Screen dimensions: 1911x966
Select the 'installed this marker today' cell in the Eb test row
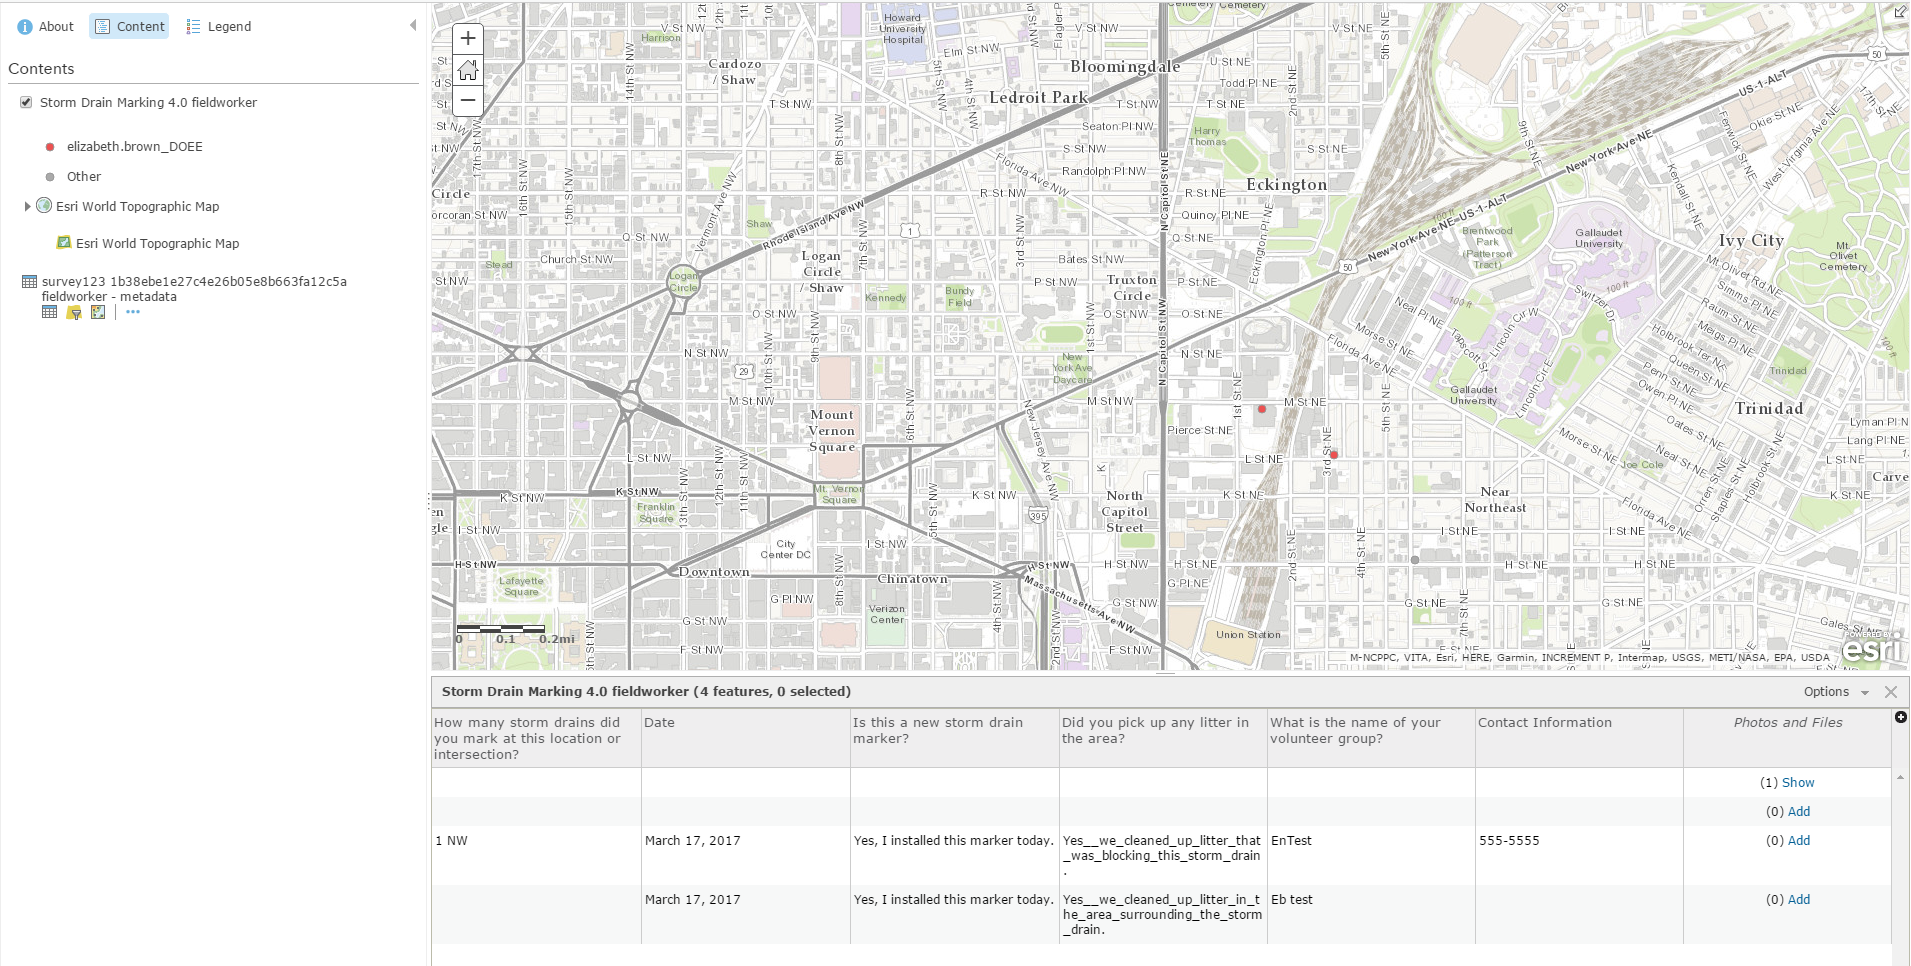(x=955, y=914)
